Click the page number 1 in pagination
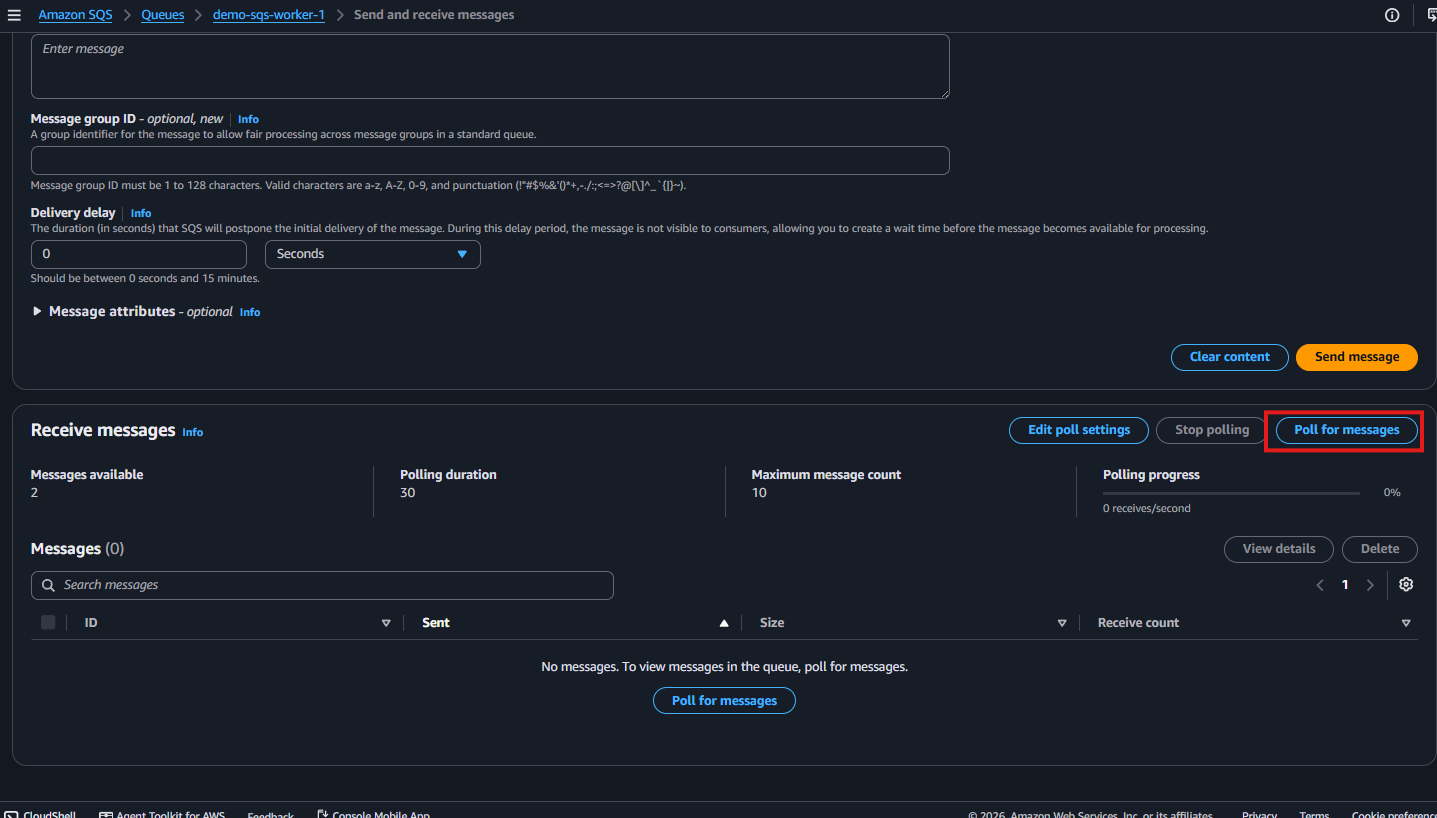The width and height of the screenshot is (1437, 818). point(1345,585)
